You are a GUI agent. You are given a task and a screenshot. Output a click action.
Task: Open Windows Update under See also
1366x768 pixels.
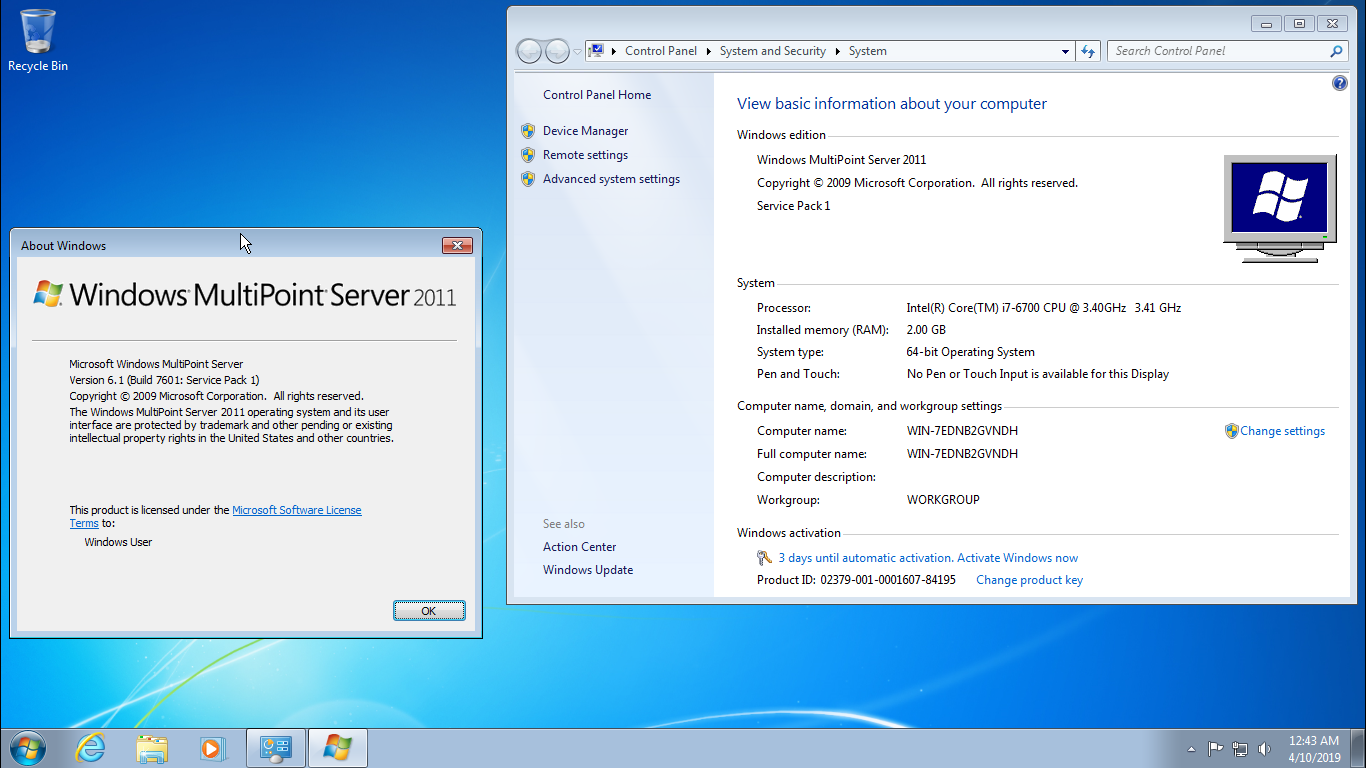tap(588, 570)
